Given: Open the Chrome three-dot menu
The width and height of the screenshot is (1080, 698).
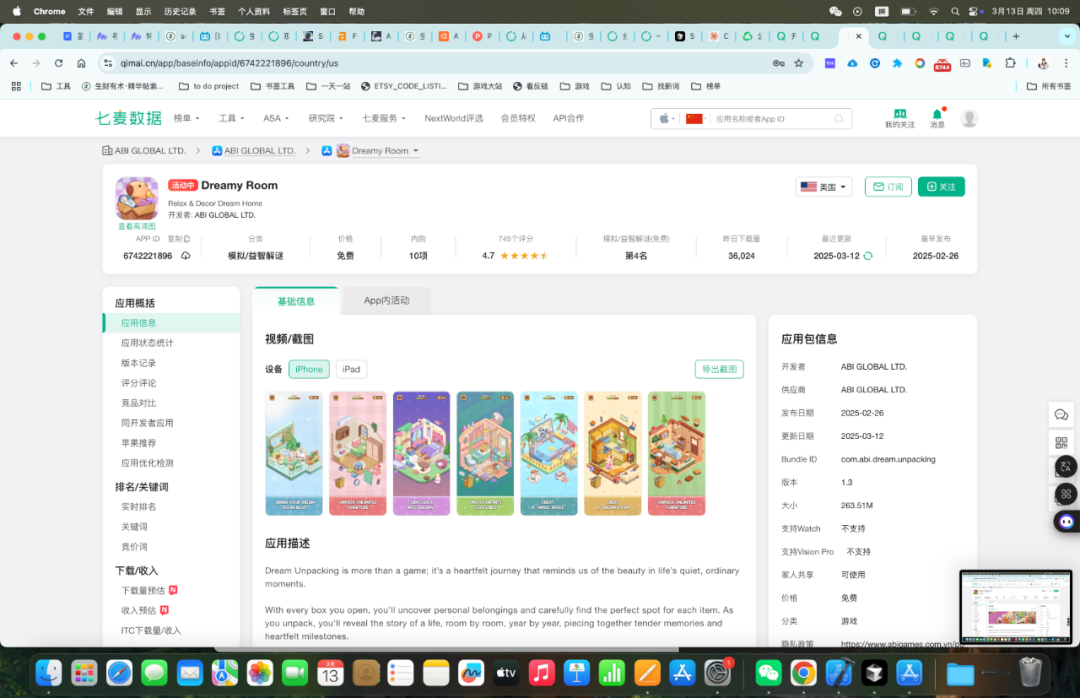Looking at the screenshot, I should coord(1066,63).
